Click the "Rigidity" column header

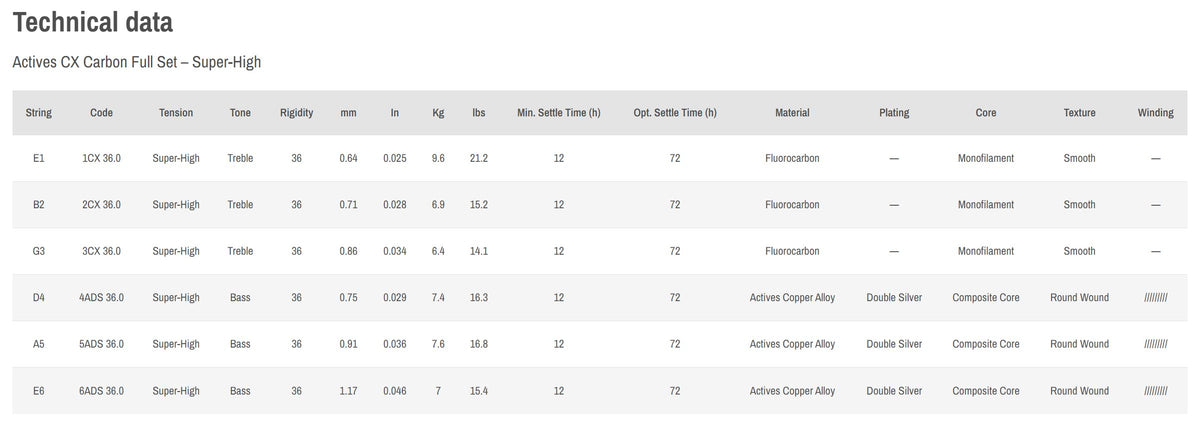(x=297, y=113)
